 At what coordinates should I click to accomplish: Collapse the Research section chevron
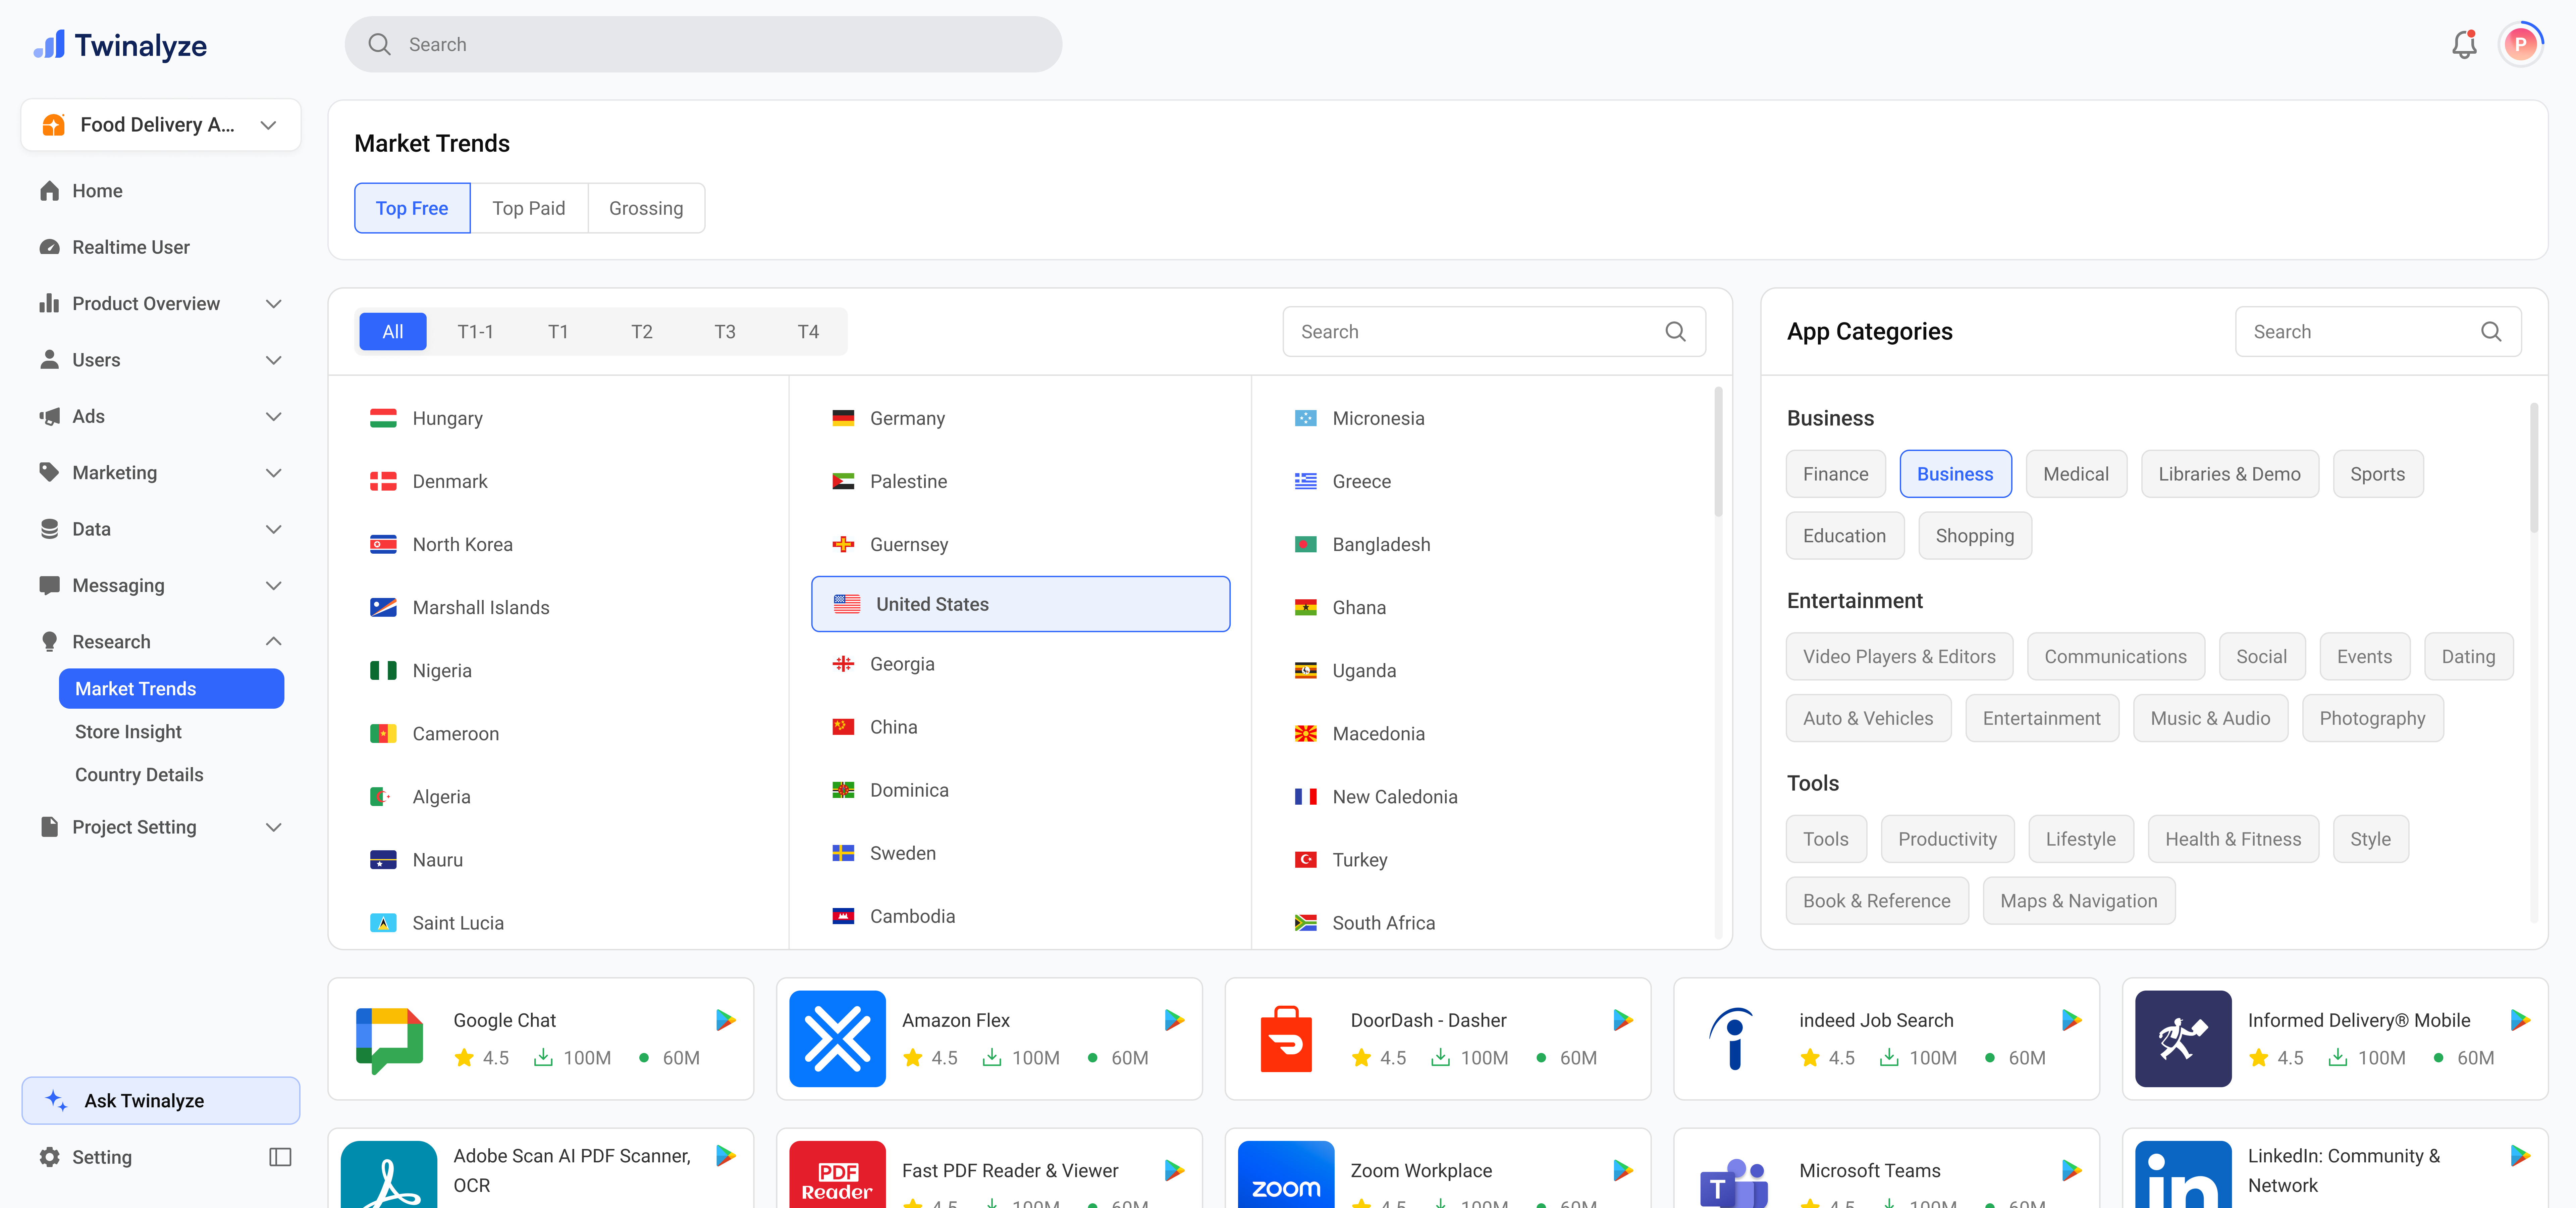point(273,641)
